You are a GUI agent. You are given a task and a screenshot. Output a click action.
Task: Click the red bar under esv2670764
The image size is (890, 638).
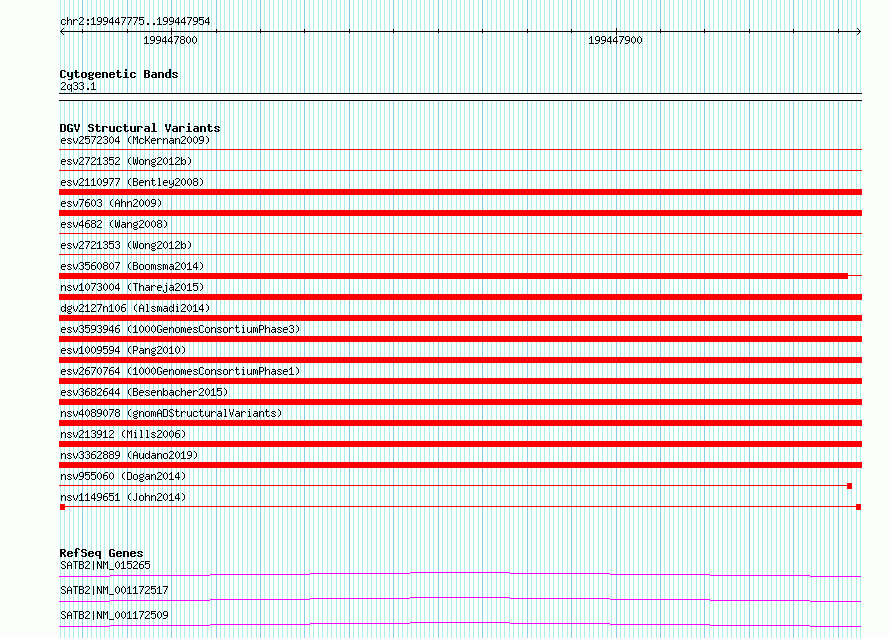click(460, 381)
